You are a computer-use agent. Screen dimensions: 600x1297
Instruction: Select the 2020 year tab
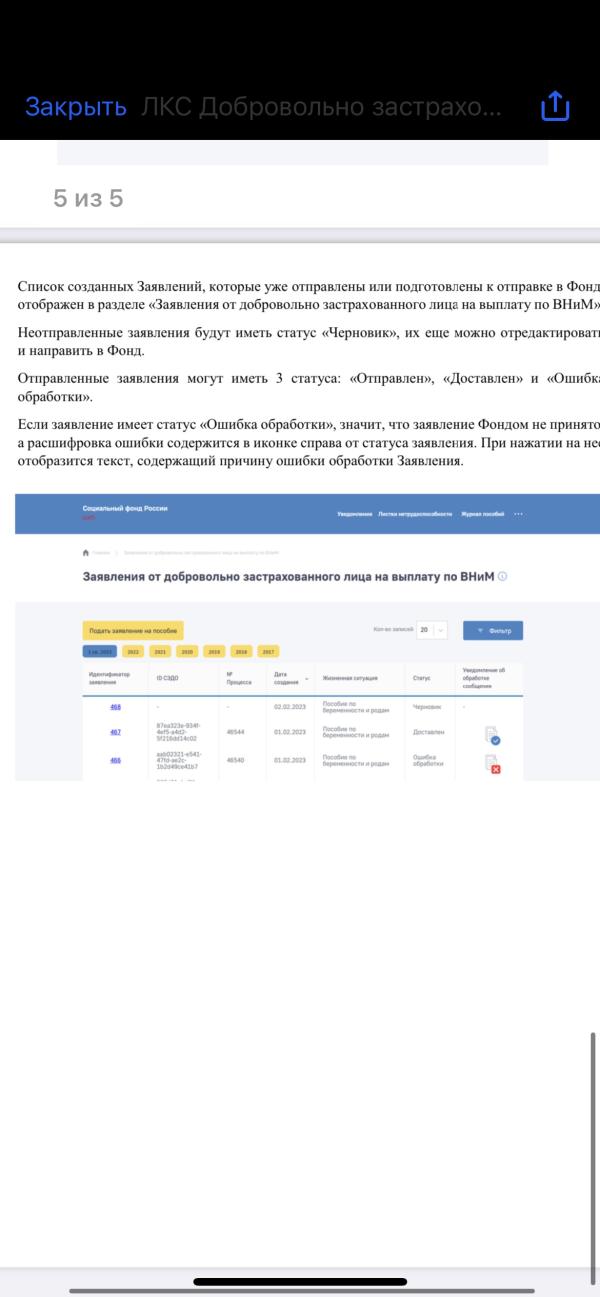[x=187, y=651]
